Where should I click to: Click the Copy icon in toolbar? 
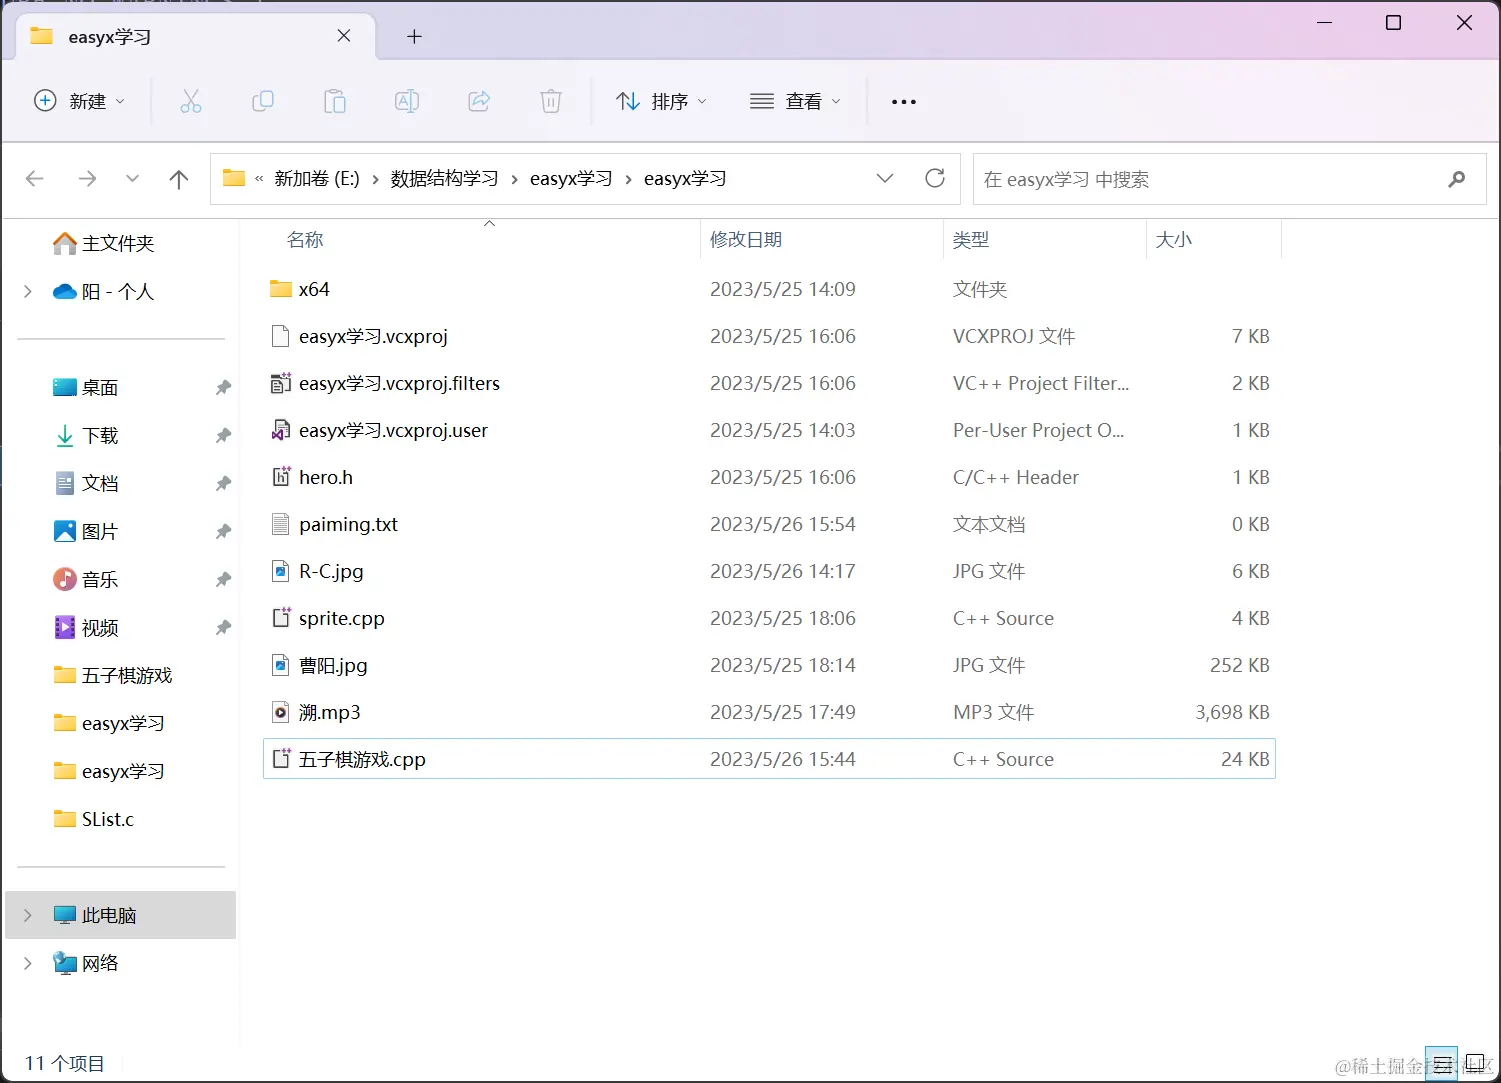[x=263, y=101]
